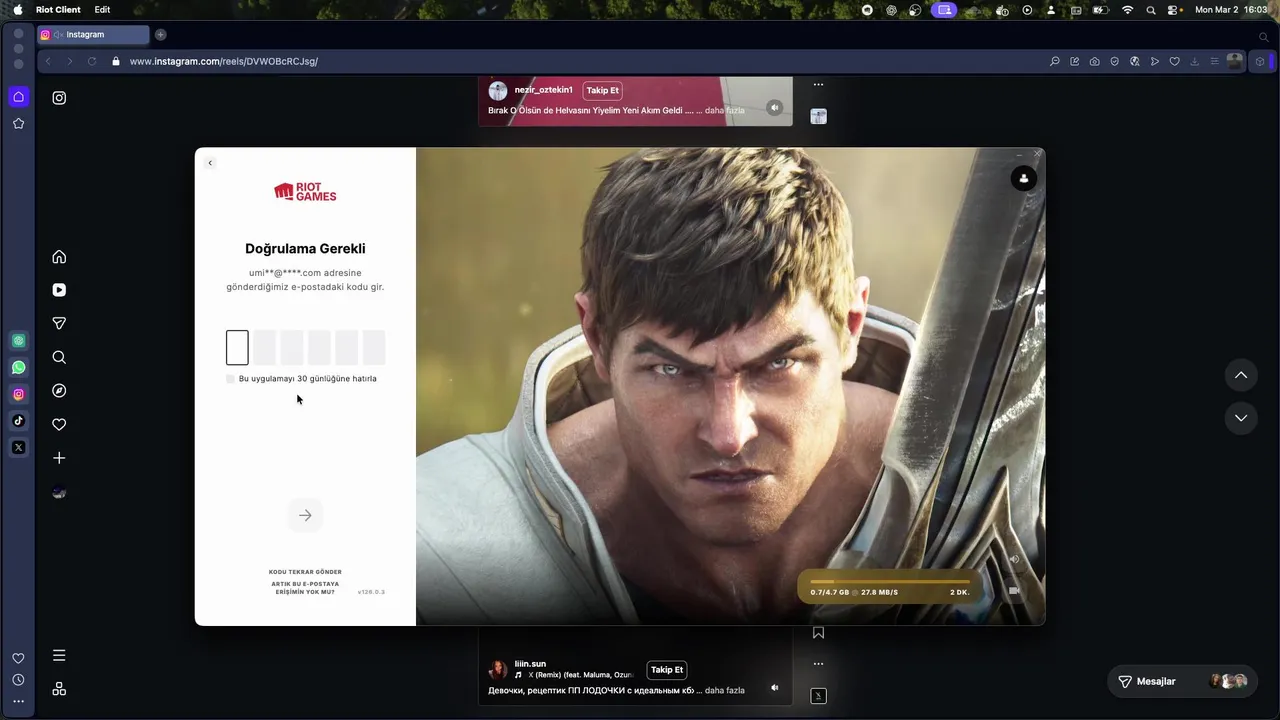Open ChatGPT icon in browser sidebar
This screenshot has width=1280, height=720.
[18, 340]
